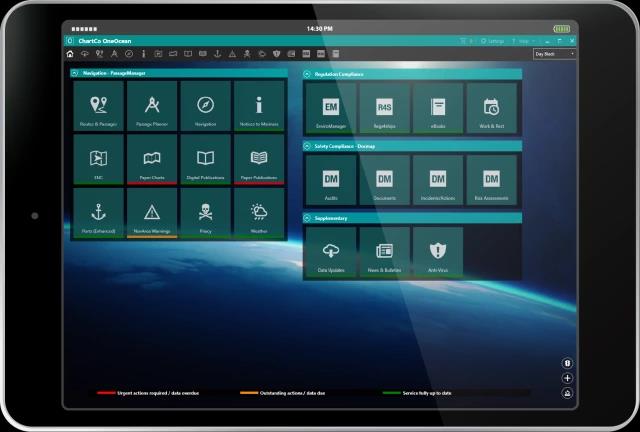Collapse the Regulation Compliance section
This screenshot has height=432, width=640.
pos(307,74)
